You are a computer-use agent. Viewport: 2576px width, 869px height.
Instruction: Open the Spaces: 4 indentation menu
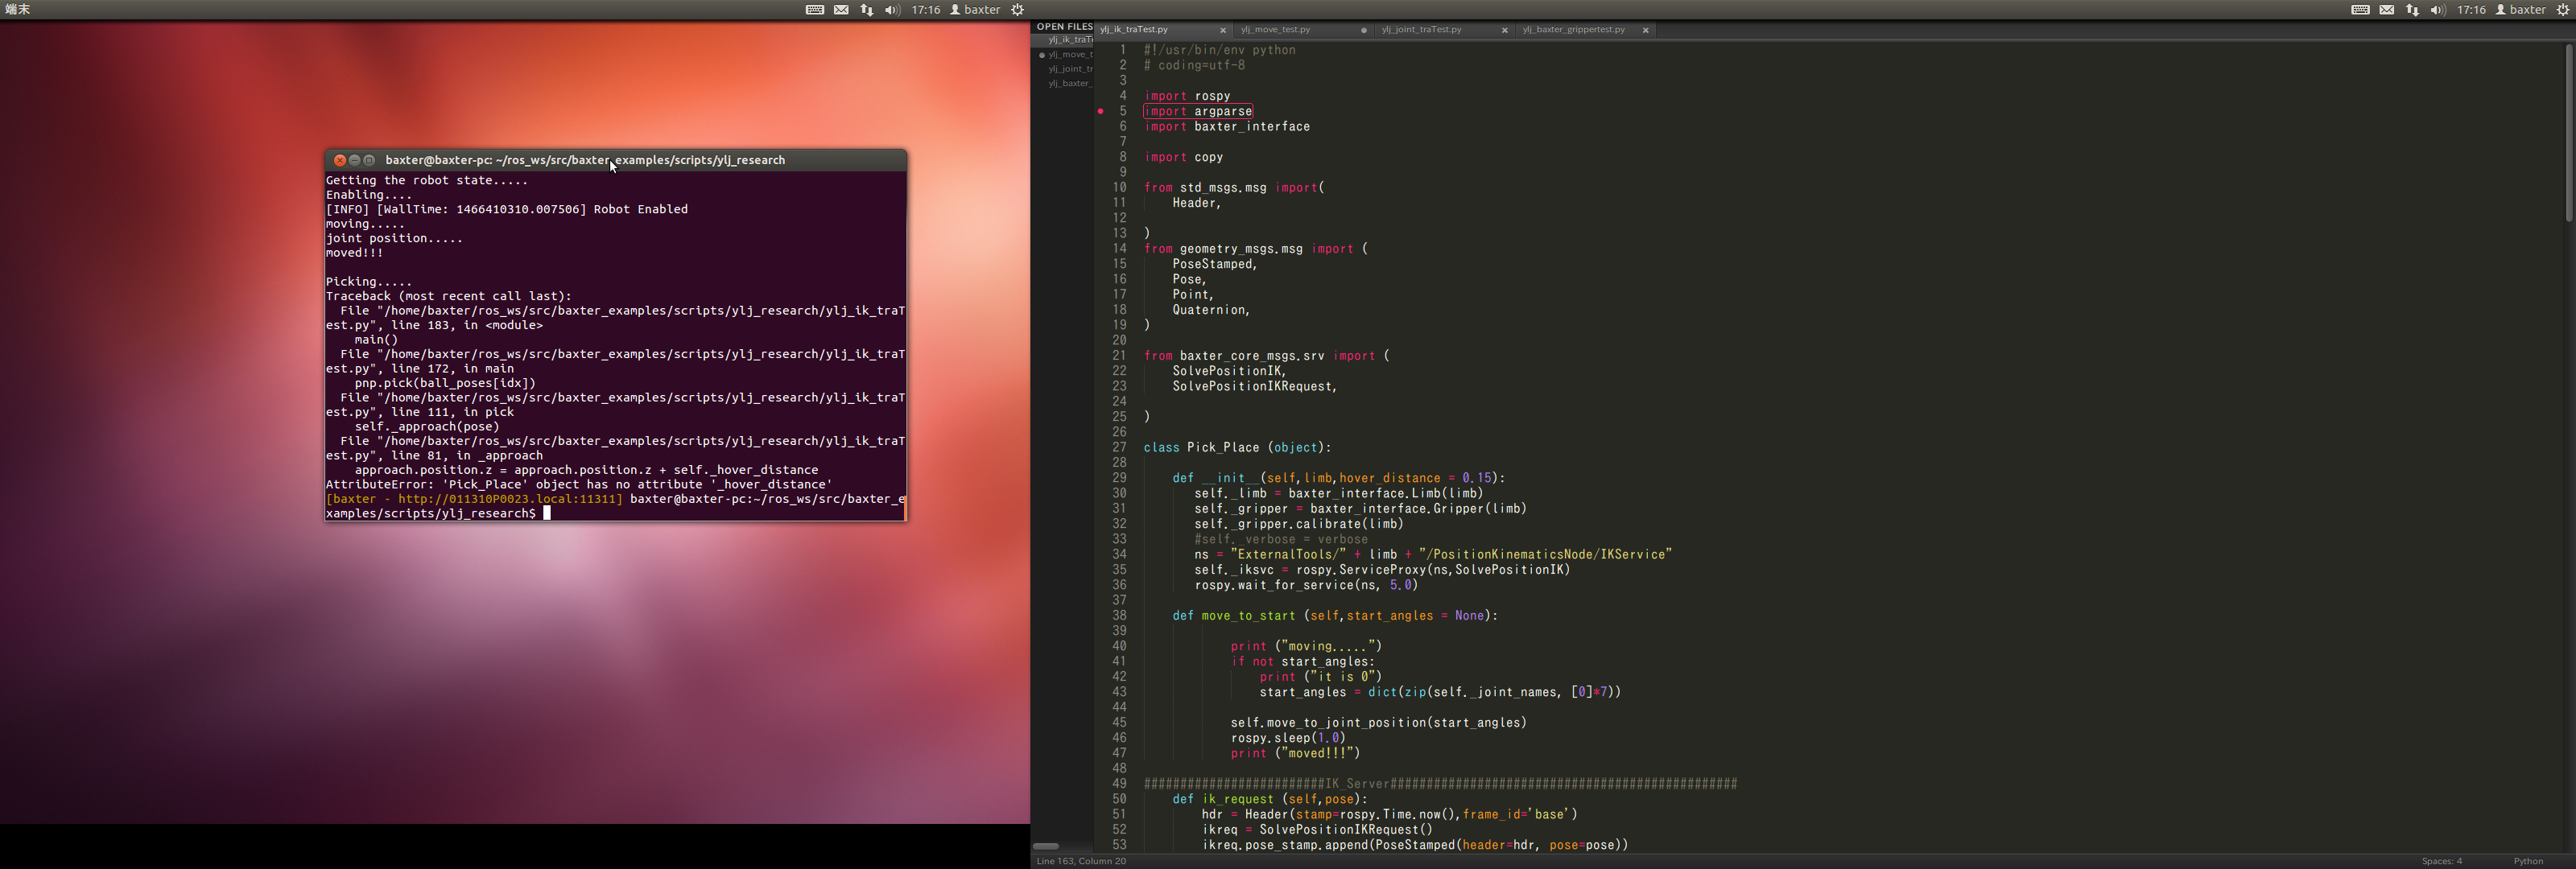pyautogui.click(x=2441, y=861)
